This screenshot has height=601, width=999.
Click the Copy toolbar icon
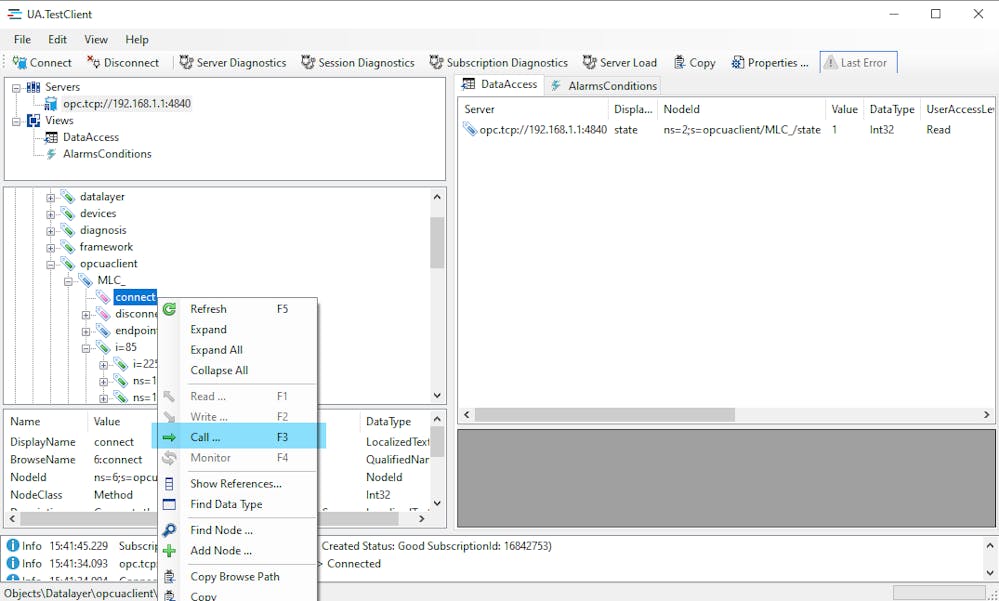(694, 62)
